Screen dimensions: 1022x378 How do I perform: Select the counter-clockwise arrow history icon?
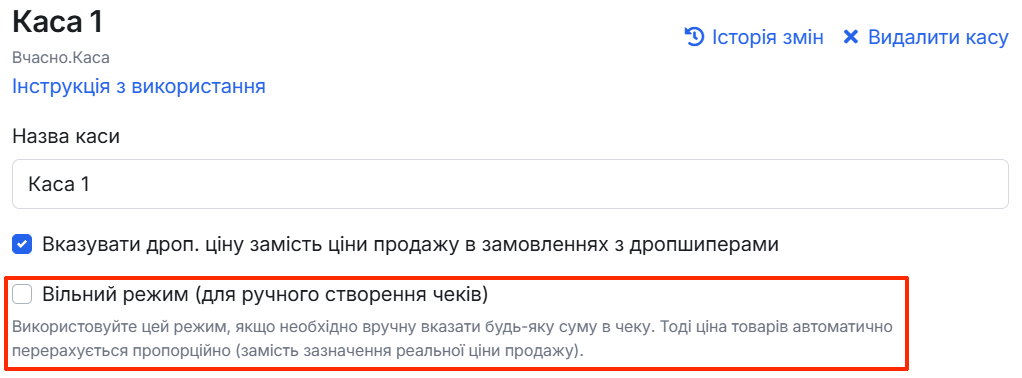coord(694,36)
